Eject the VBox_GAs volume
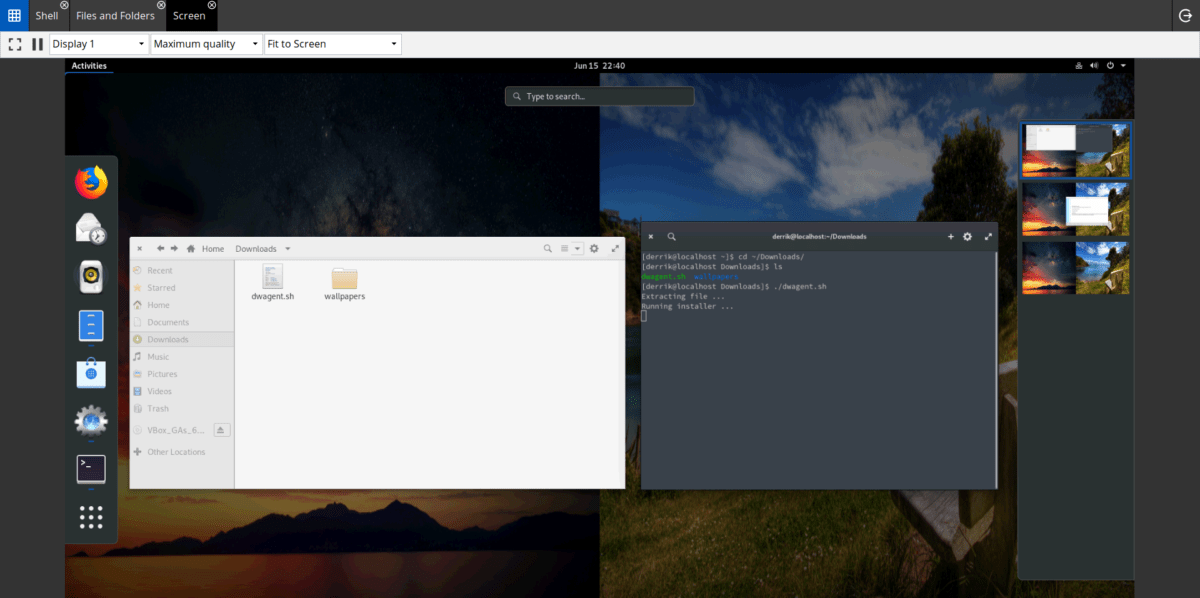The image size is (1200, 598). coord(222,429)
